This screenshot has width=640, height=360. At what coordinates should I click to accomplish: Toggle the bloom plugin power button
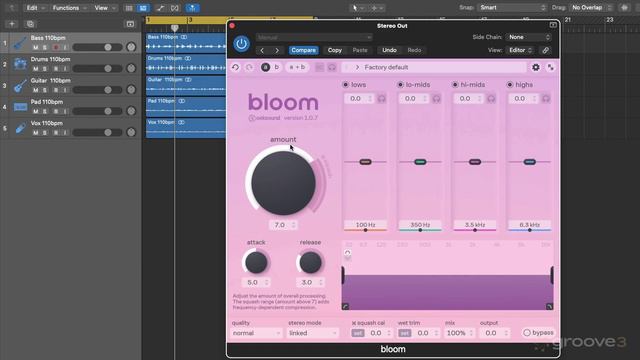point(241,44)
